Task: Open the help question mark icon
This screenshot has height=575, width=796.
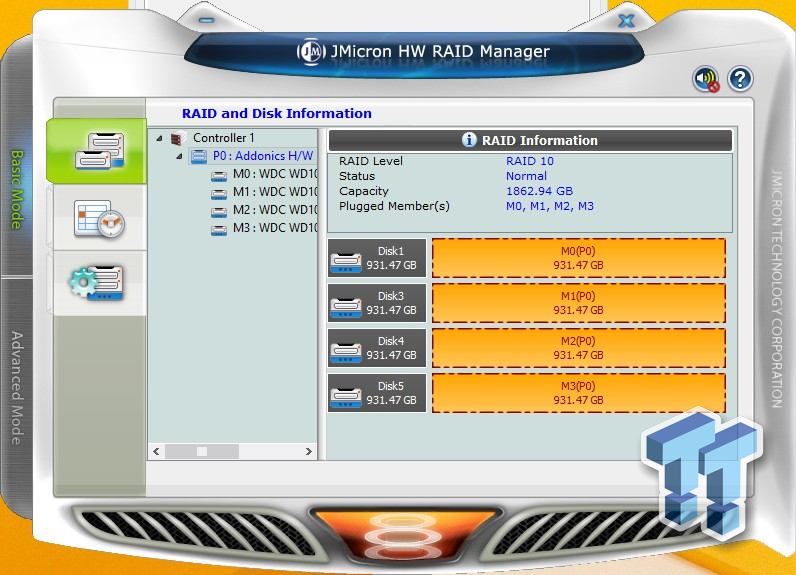Action: point(740,79)
